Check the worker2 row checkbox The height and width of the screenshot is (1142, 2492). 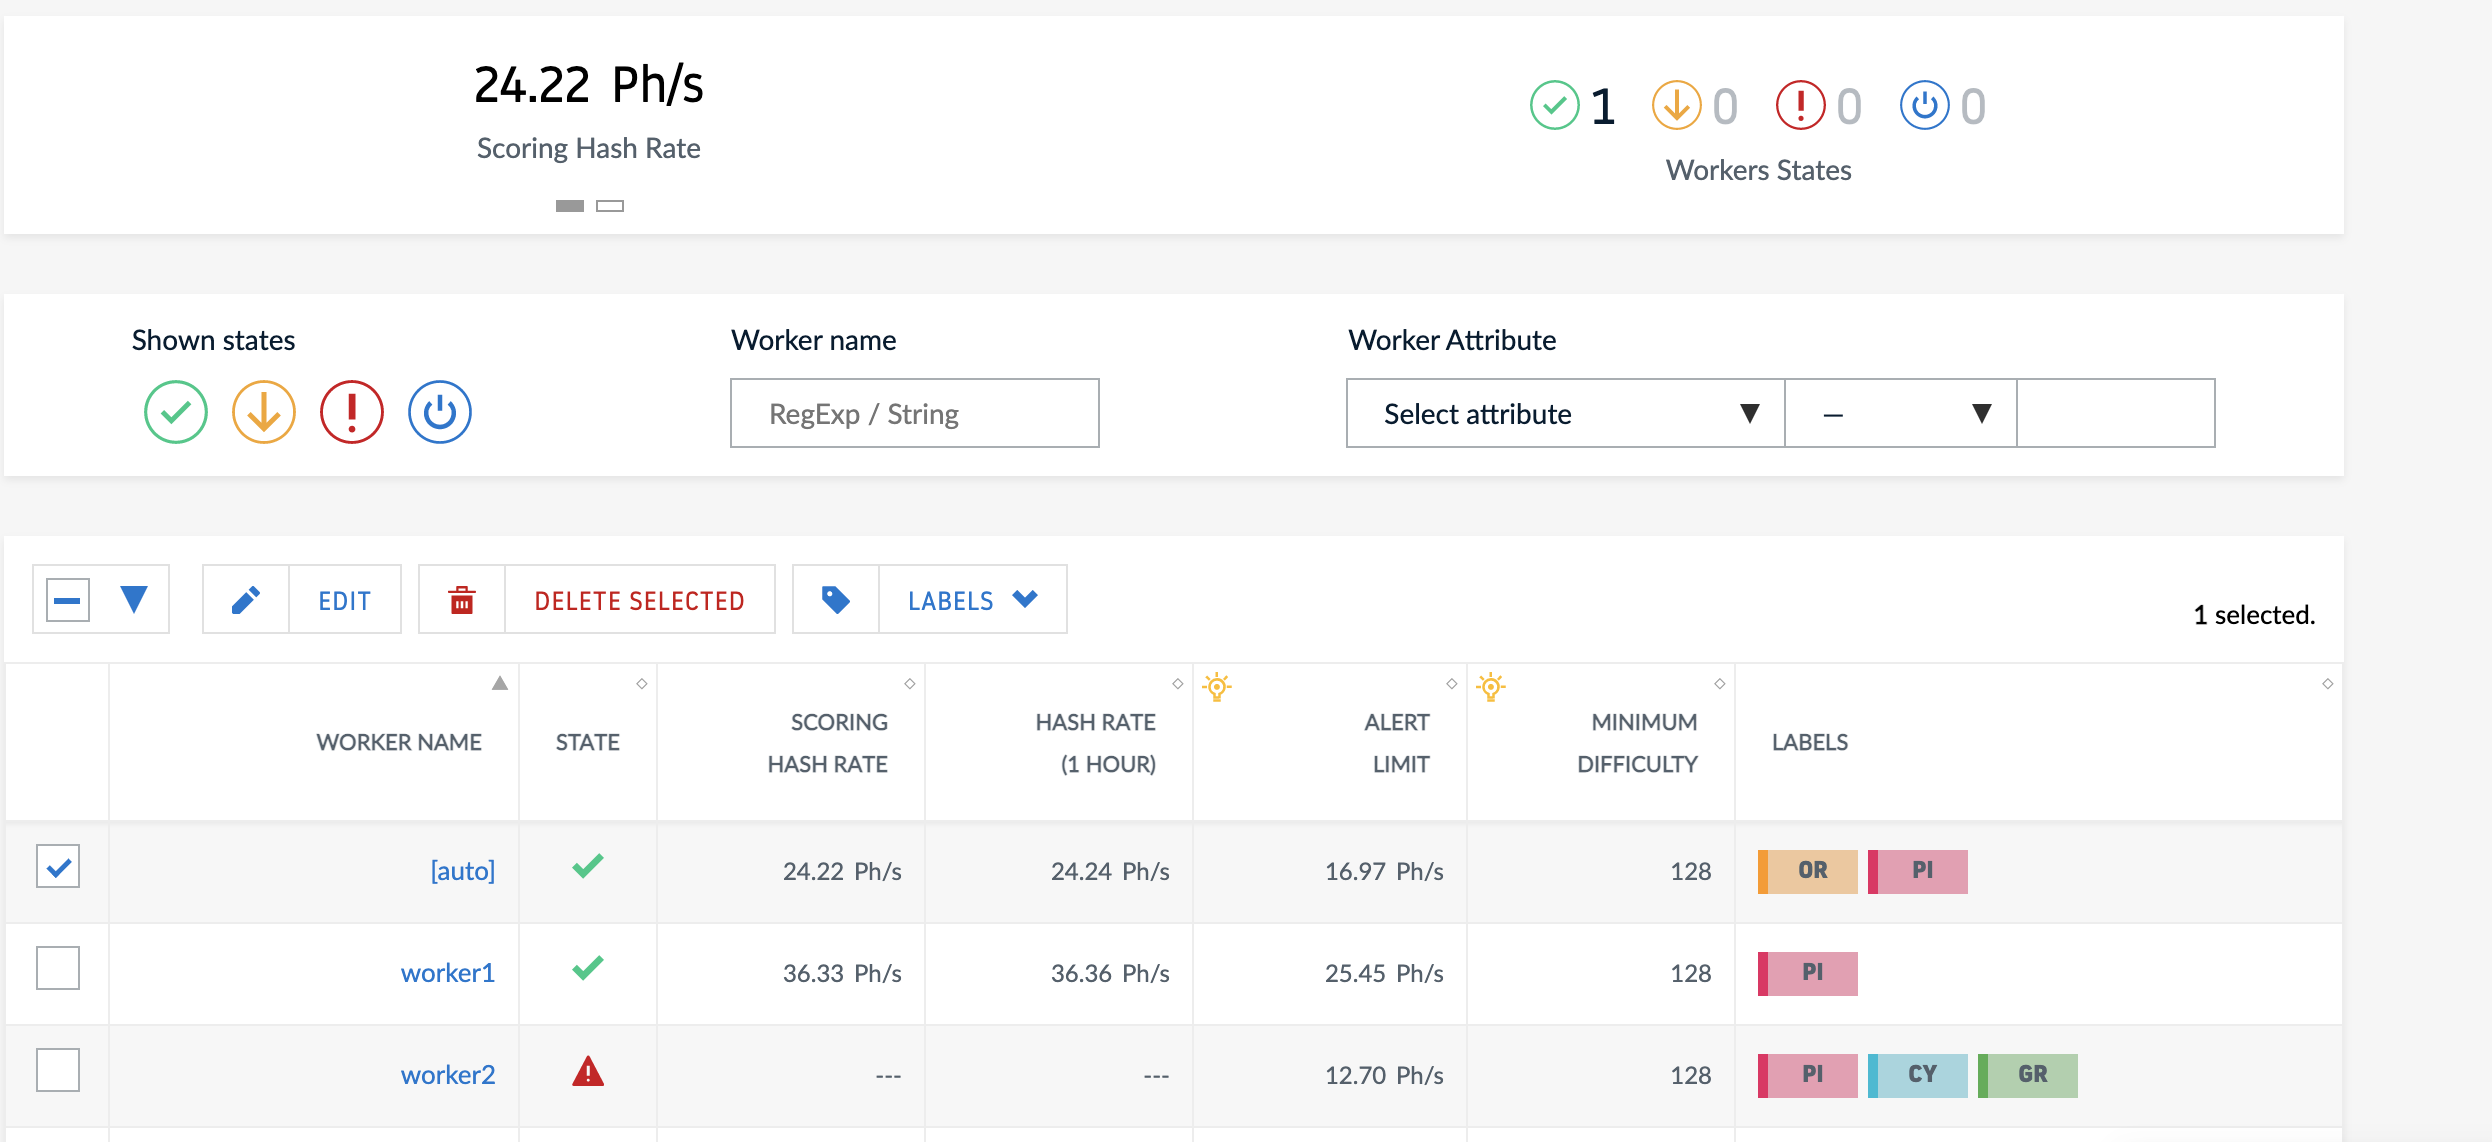pyautogui.click(x=58, y=1071)
